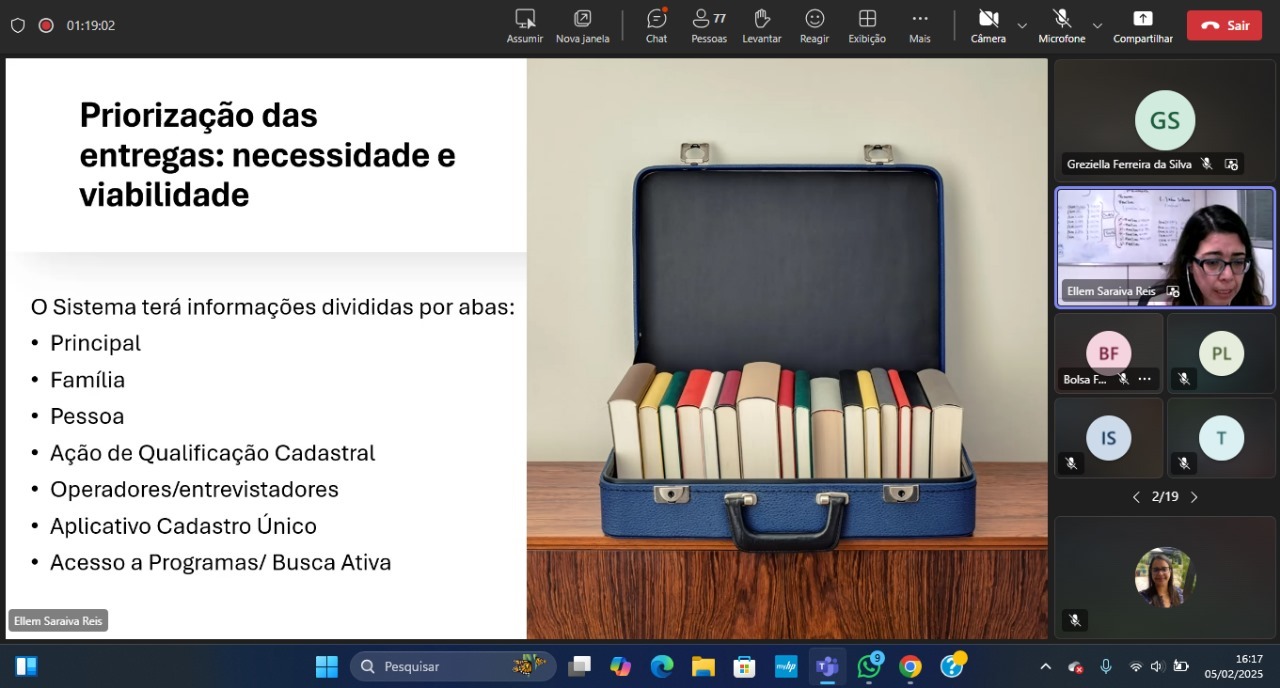Expand the Microfone options arrow
Image resolution: width=1280 pixels, height=688 pixels.
click(x=1097, y=25)
